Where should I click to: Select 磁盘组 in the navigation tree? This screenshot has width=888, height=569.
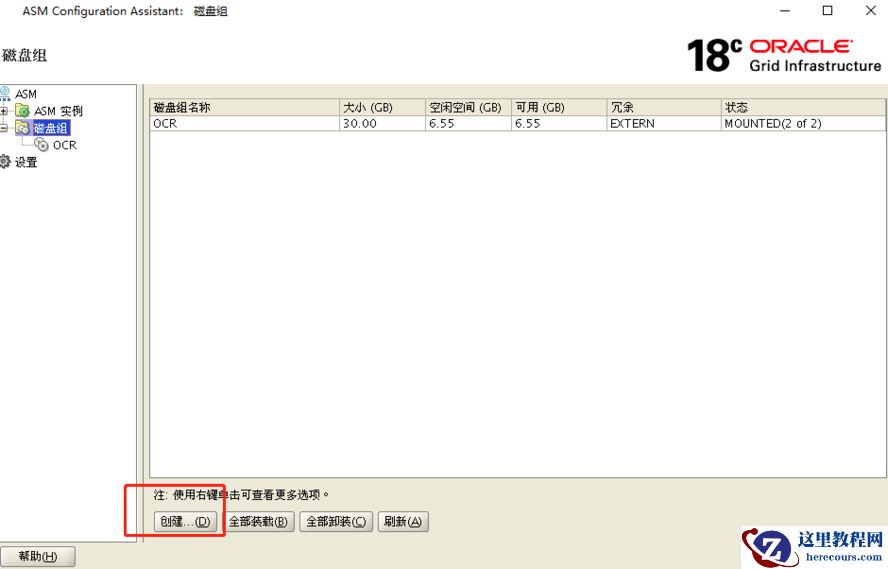click(x=50, y=128)
